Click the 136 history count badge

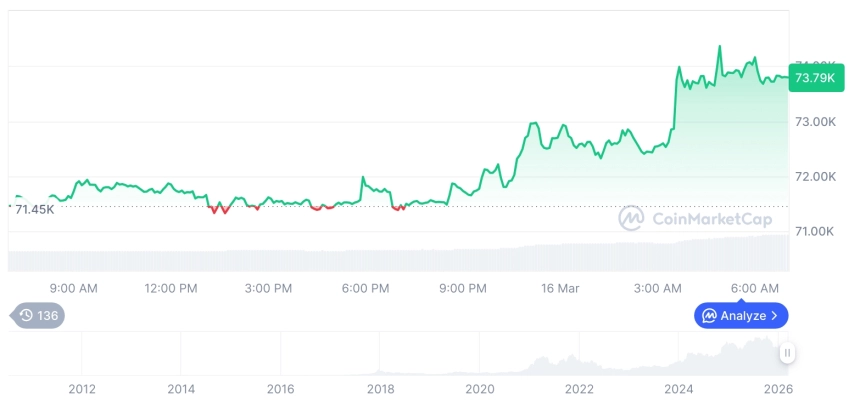tap(46, 316)
